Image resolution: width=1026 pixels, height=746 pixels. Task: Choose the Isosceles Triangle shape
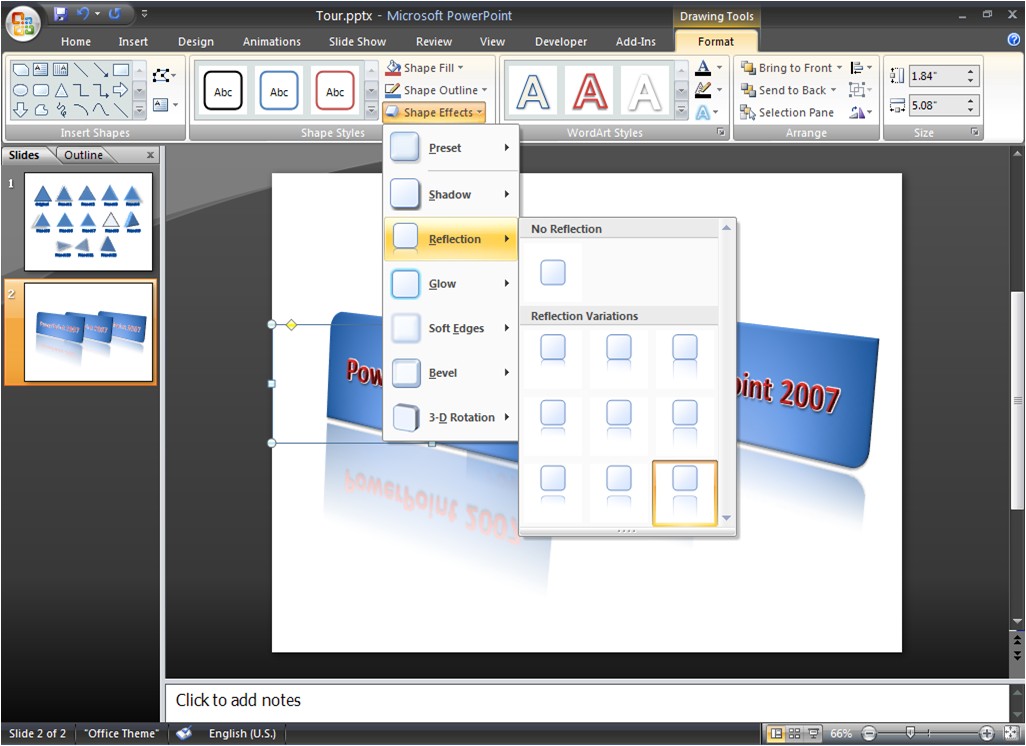pyautogui.click(x=61, y=90)
